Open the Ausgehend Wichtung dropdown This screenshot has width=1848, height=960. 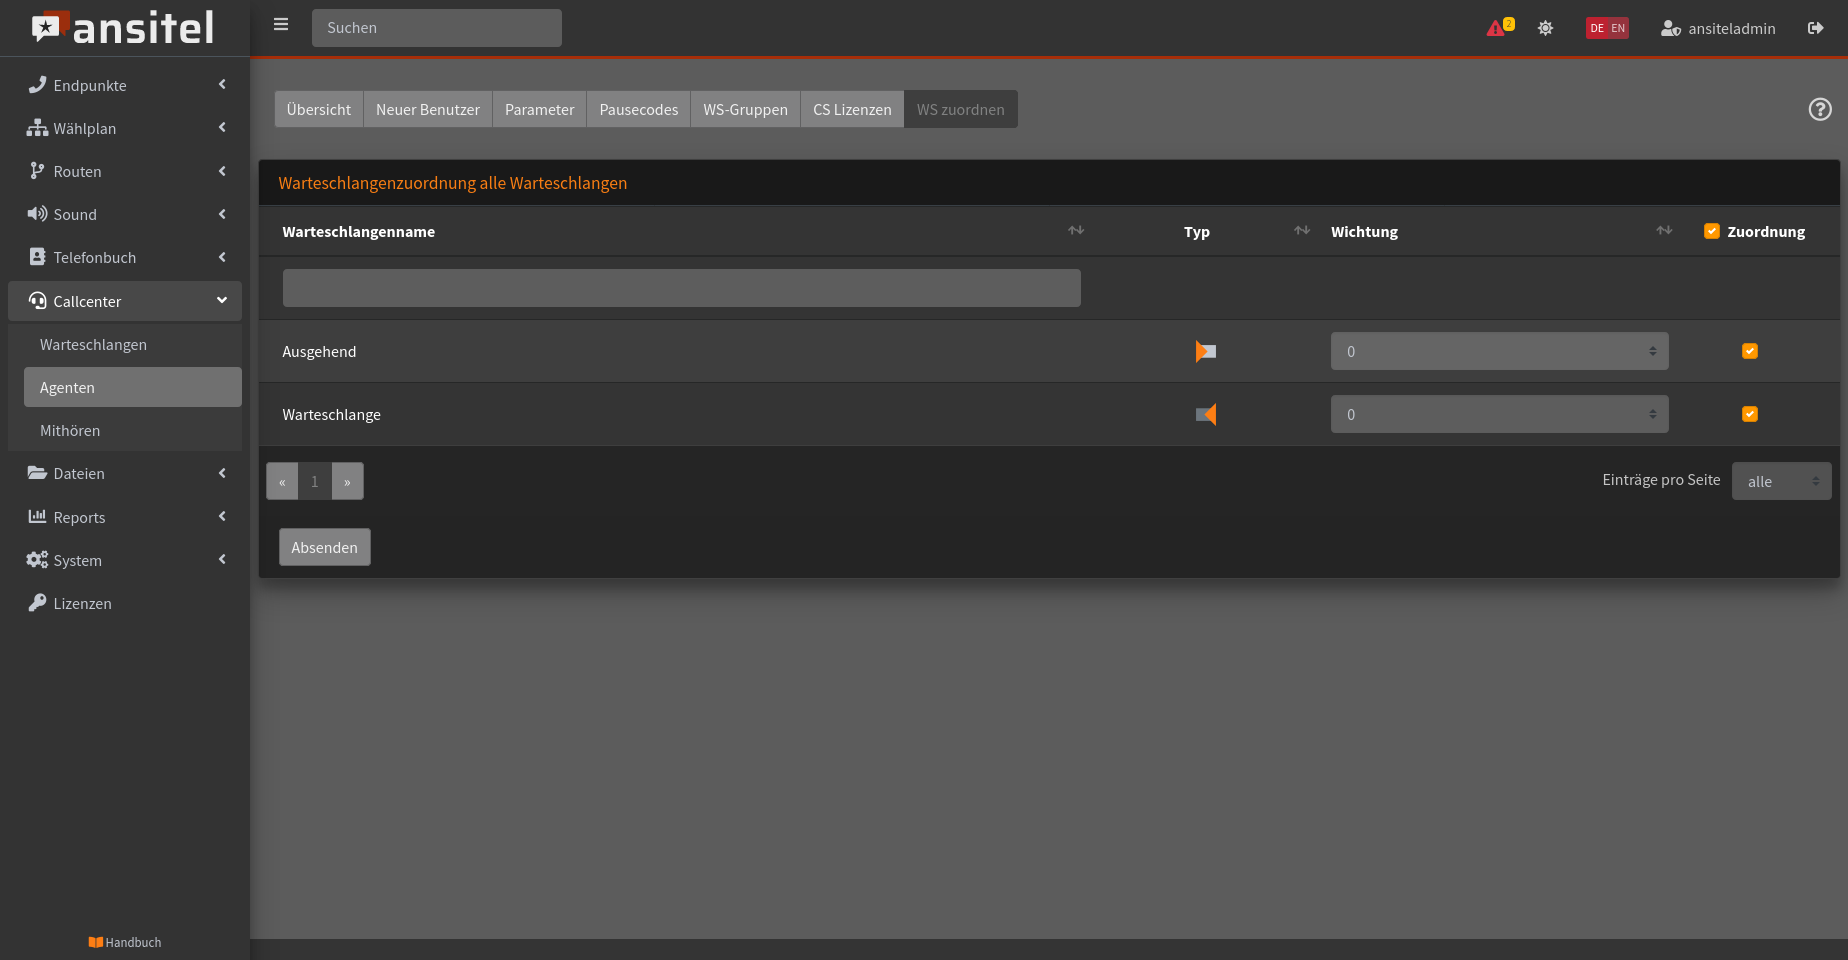[x=1499, y=352]
